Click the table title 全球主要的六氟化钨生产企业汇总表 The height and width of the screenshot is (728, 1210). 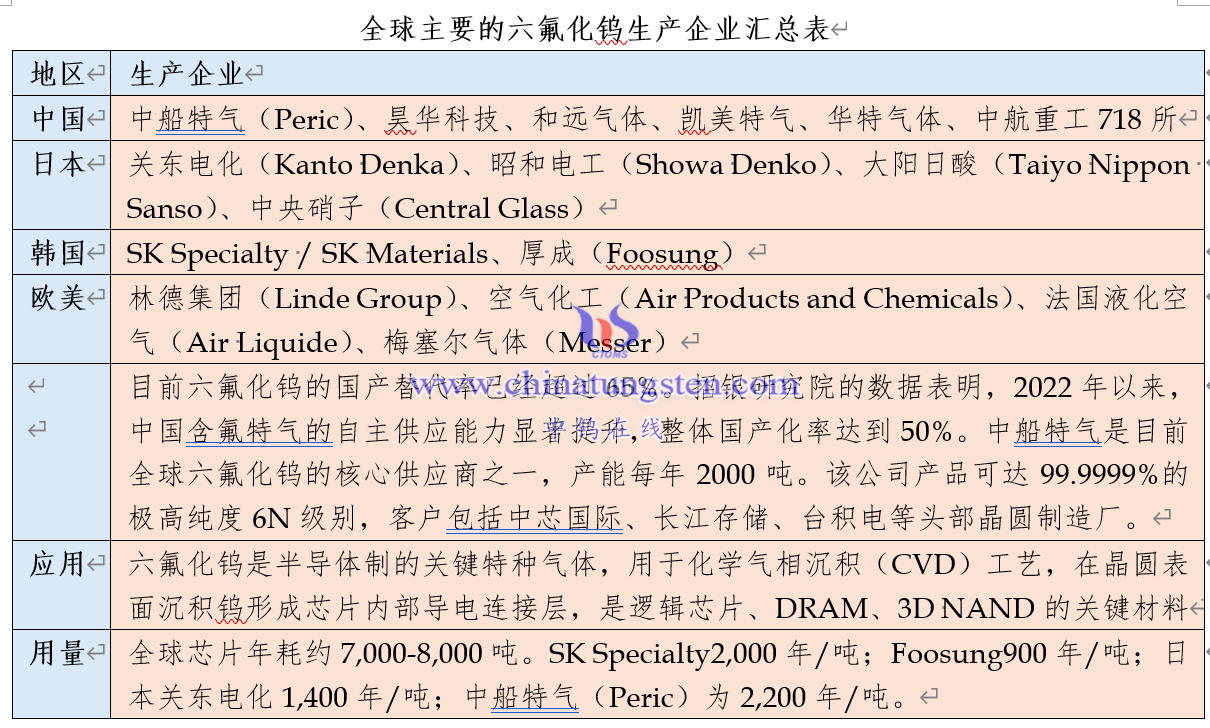point(595,29)
